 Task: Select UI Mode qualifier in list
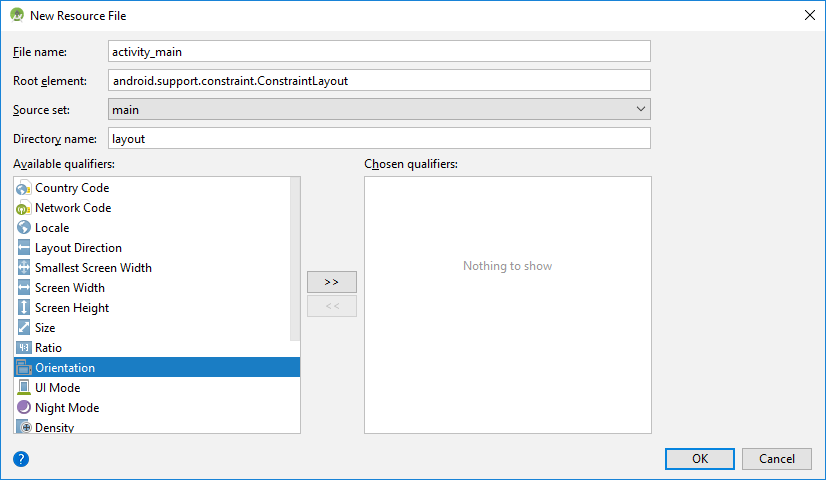point(57,388)
